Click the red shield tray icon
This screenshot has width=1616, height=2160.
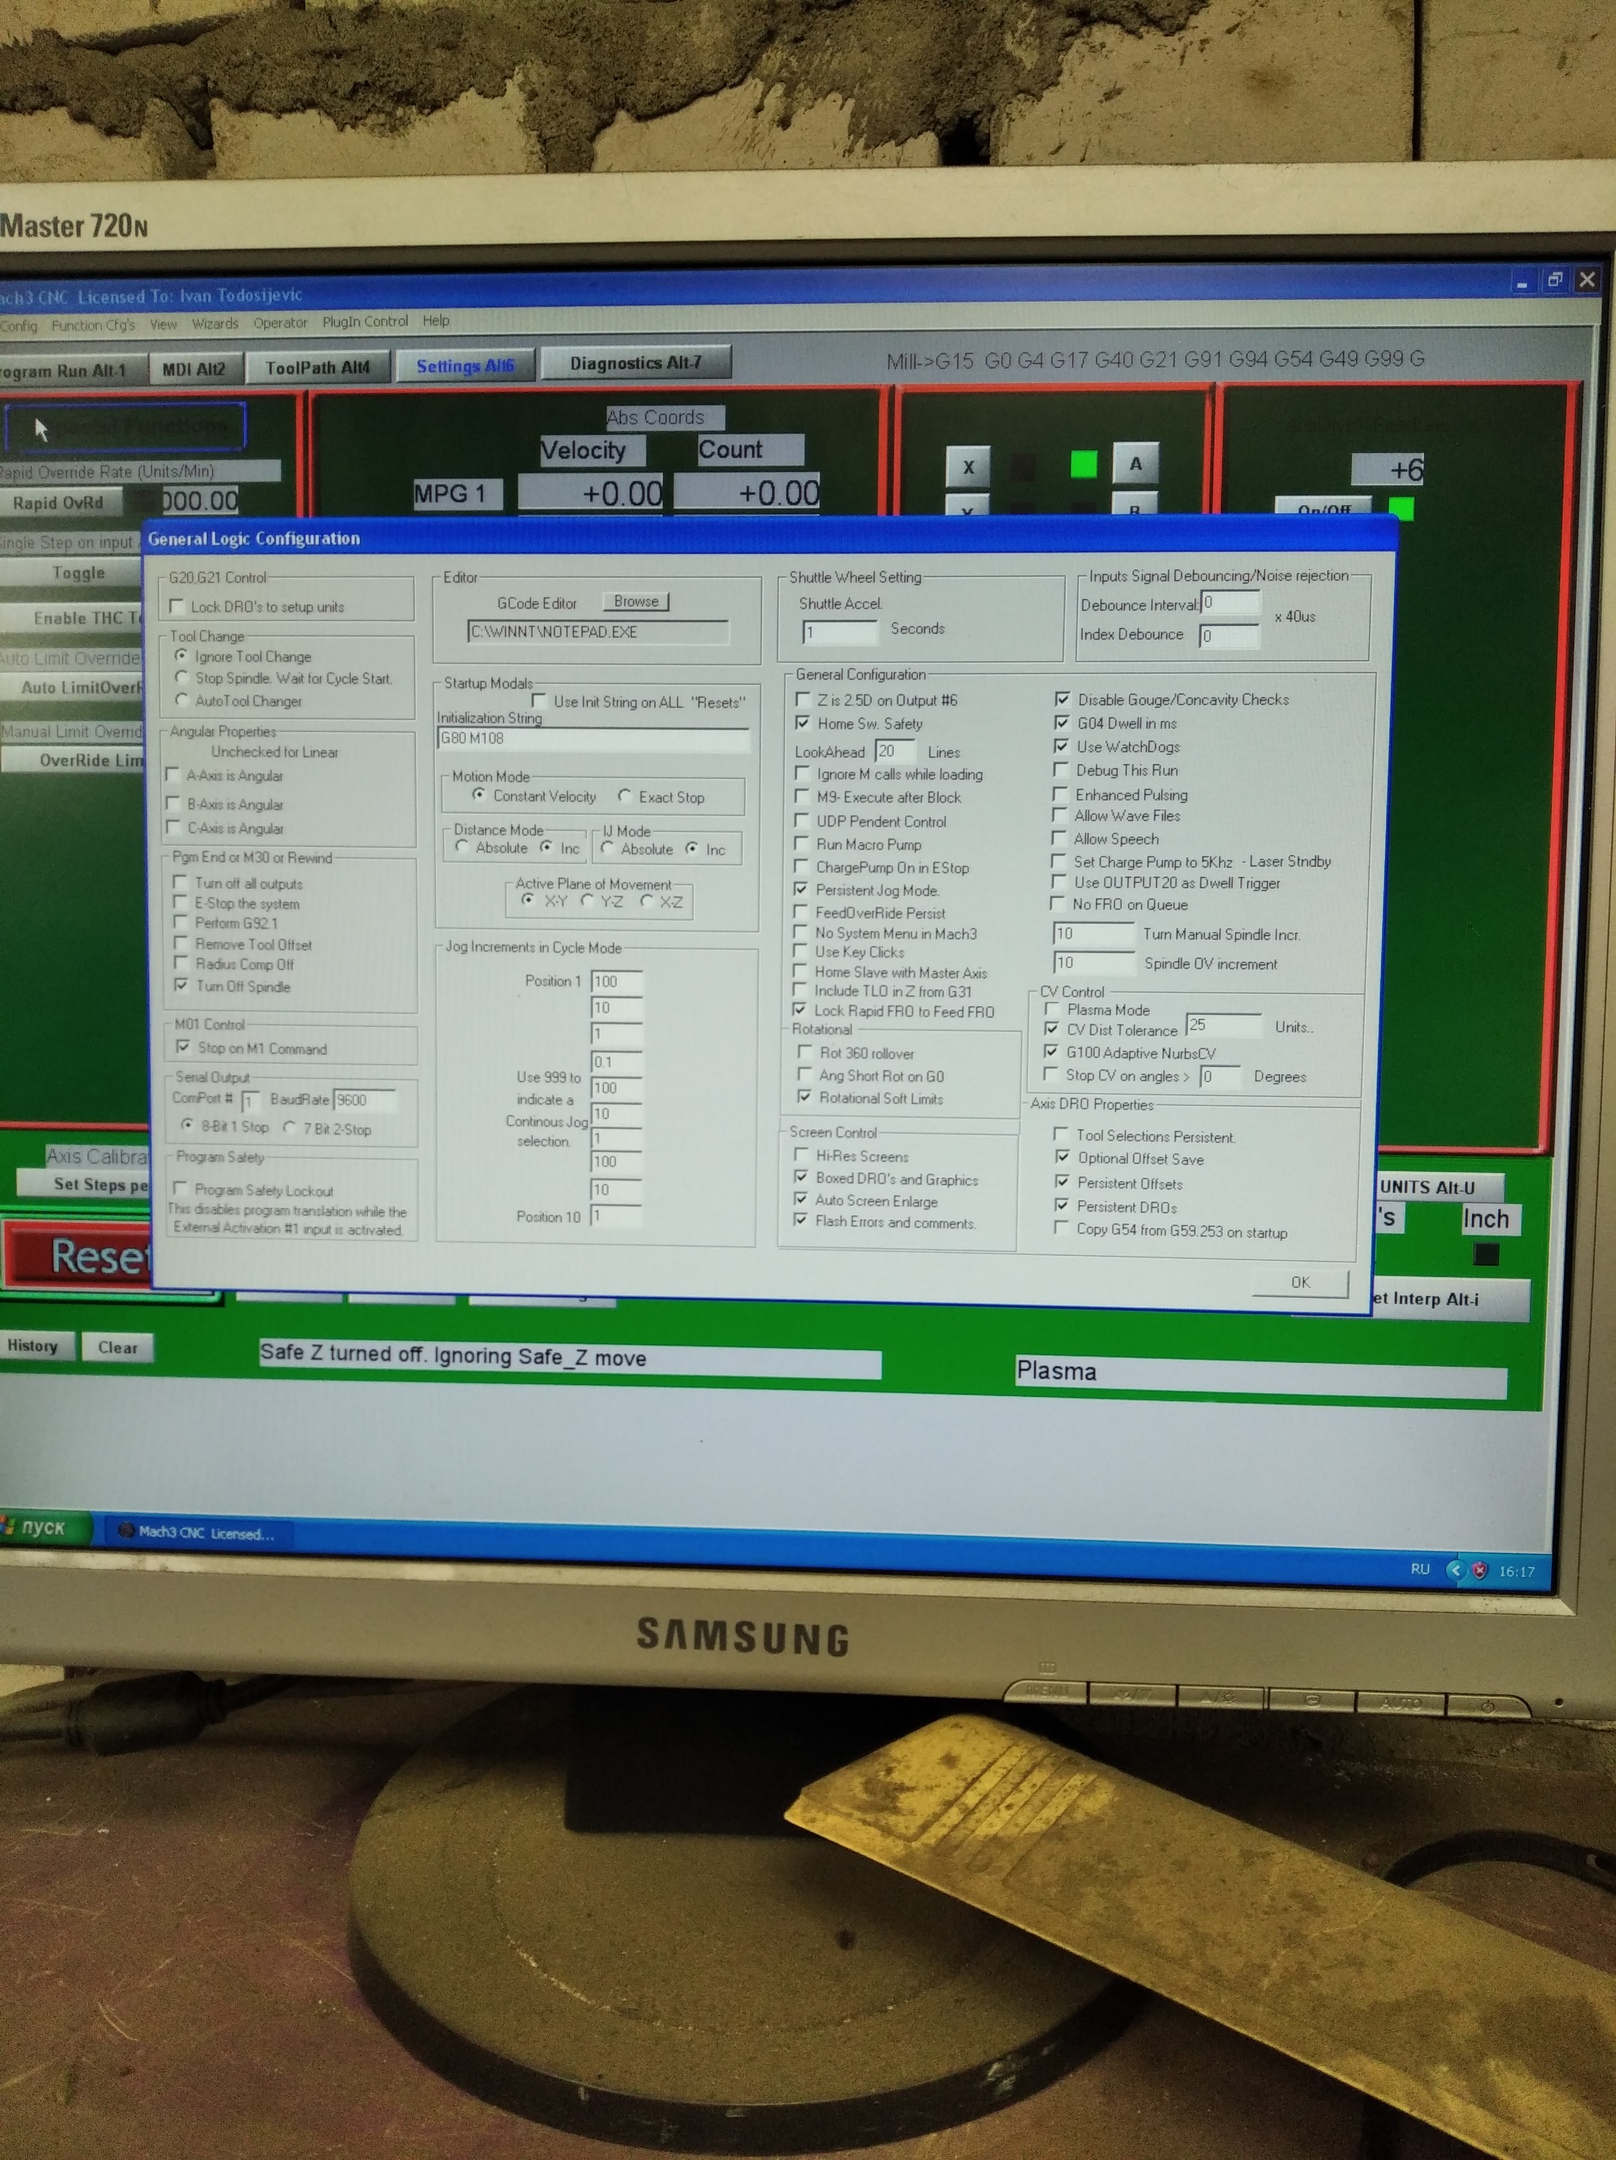pos(1480,1570)
